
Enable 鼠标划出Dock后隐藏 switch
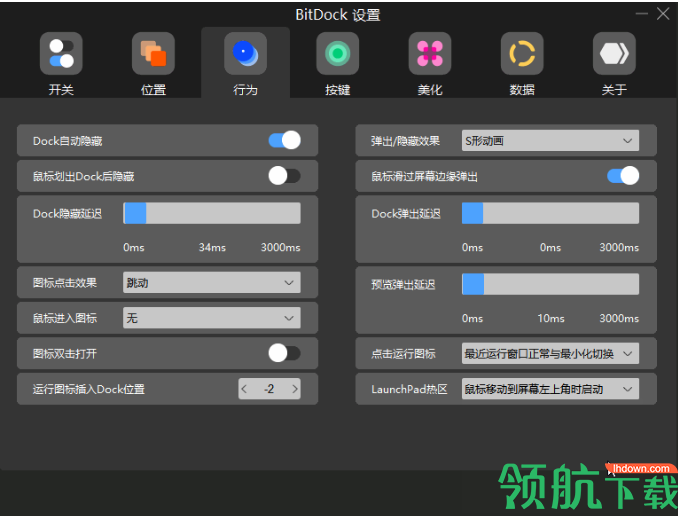(285, 176)
